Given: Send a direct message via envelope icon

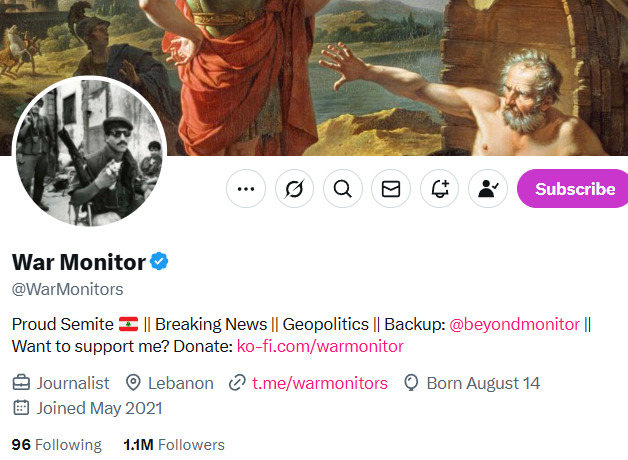Looking at the screenshot, I should tap(391, 188).
